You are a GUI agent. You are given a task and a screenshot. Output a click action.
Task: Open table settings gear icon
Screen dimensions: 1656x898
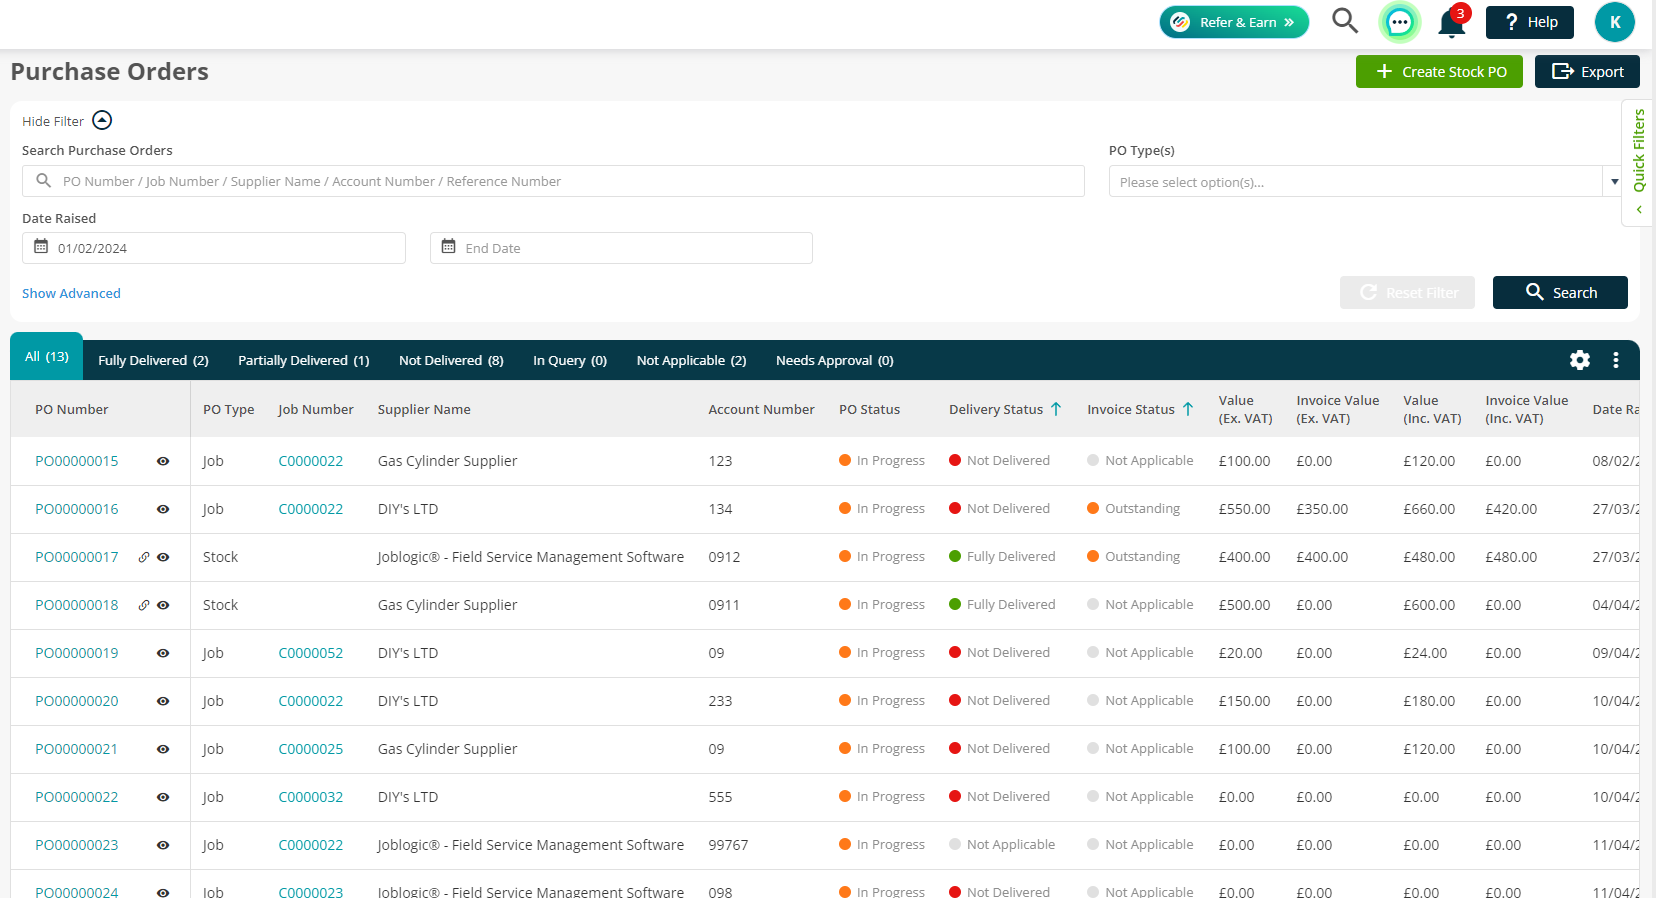pos(1580,360)
